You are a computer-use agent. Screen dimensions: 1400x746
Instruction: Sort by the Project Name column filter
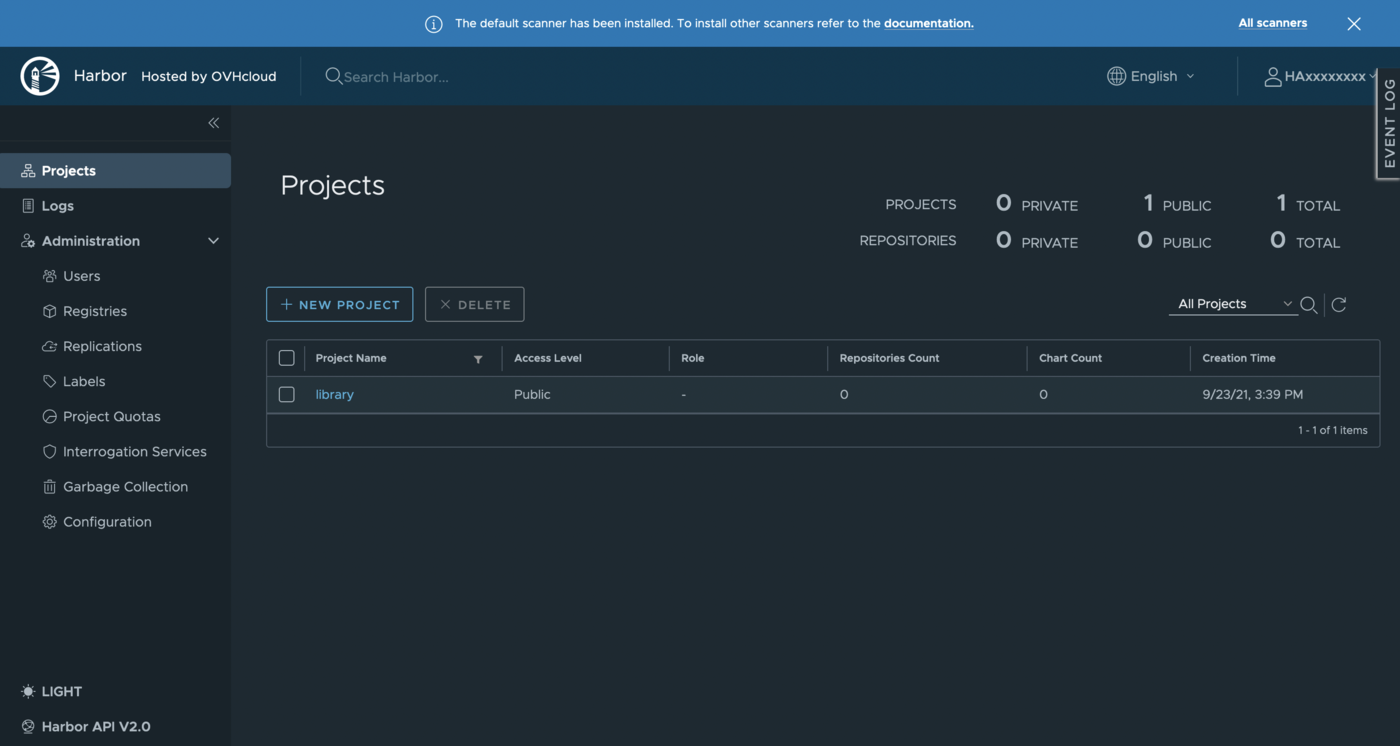click(x=478, y=358)
